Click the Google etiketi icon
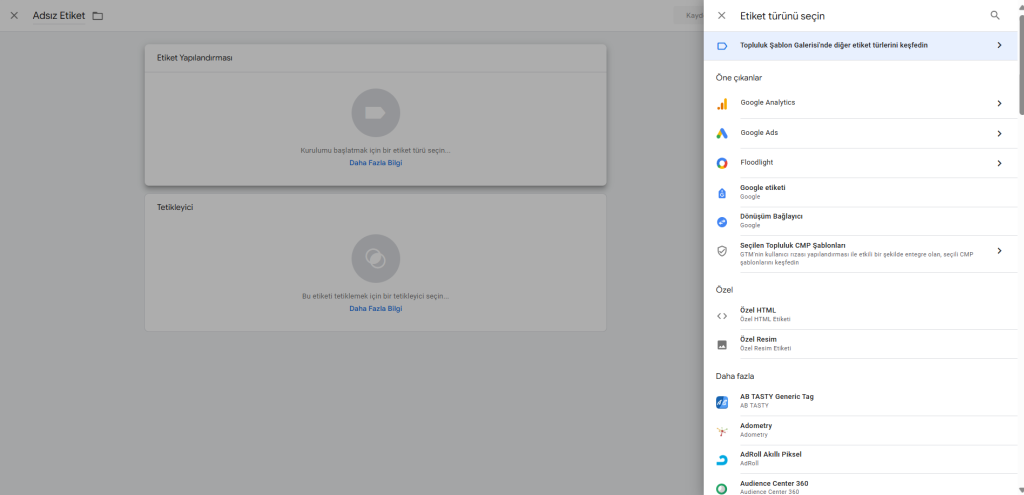This screenshot has height=495, width=1024. (722, 193)
